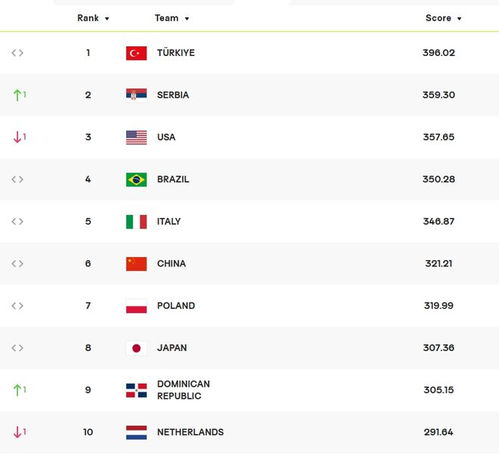Screen dimensions: 499x460
Task: Click the Türkiye flag icon
Action: (136, 53)
